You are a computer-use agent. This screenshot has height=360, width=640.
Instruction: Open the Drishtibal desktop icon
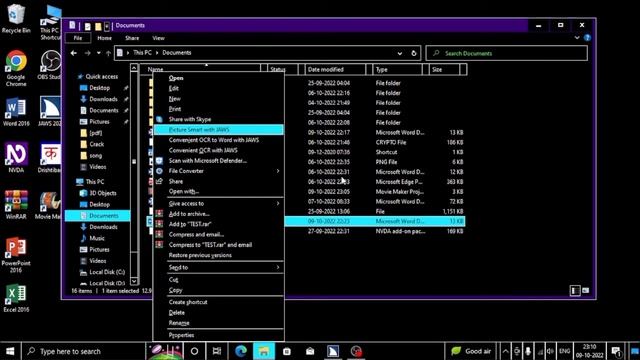[x=50, y=158]
